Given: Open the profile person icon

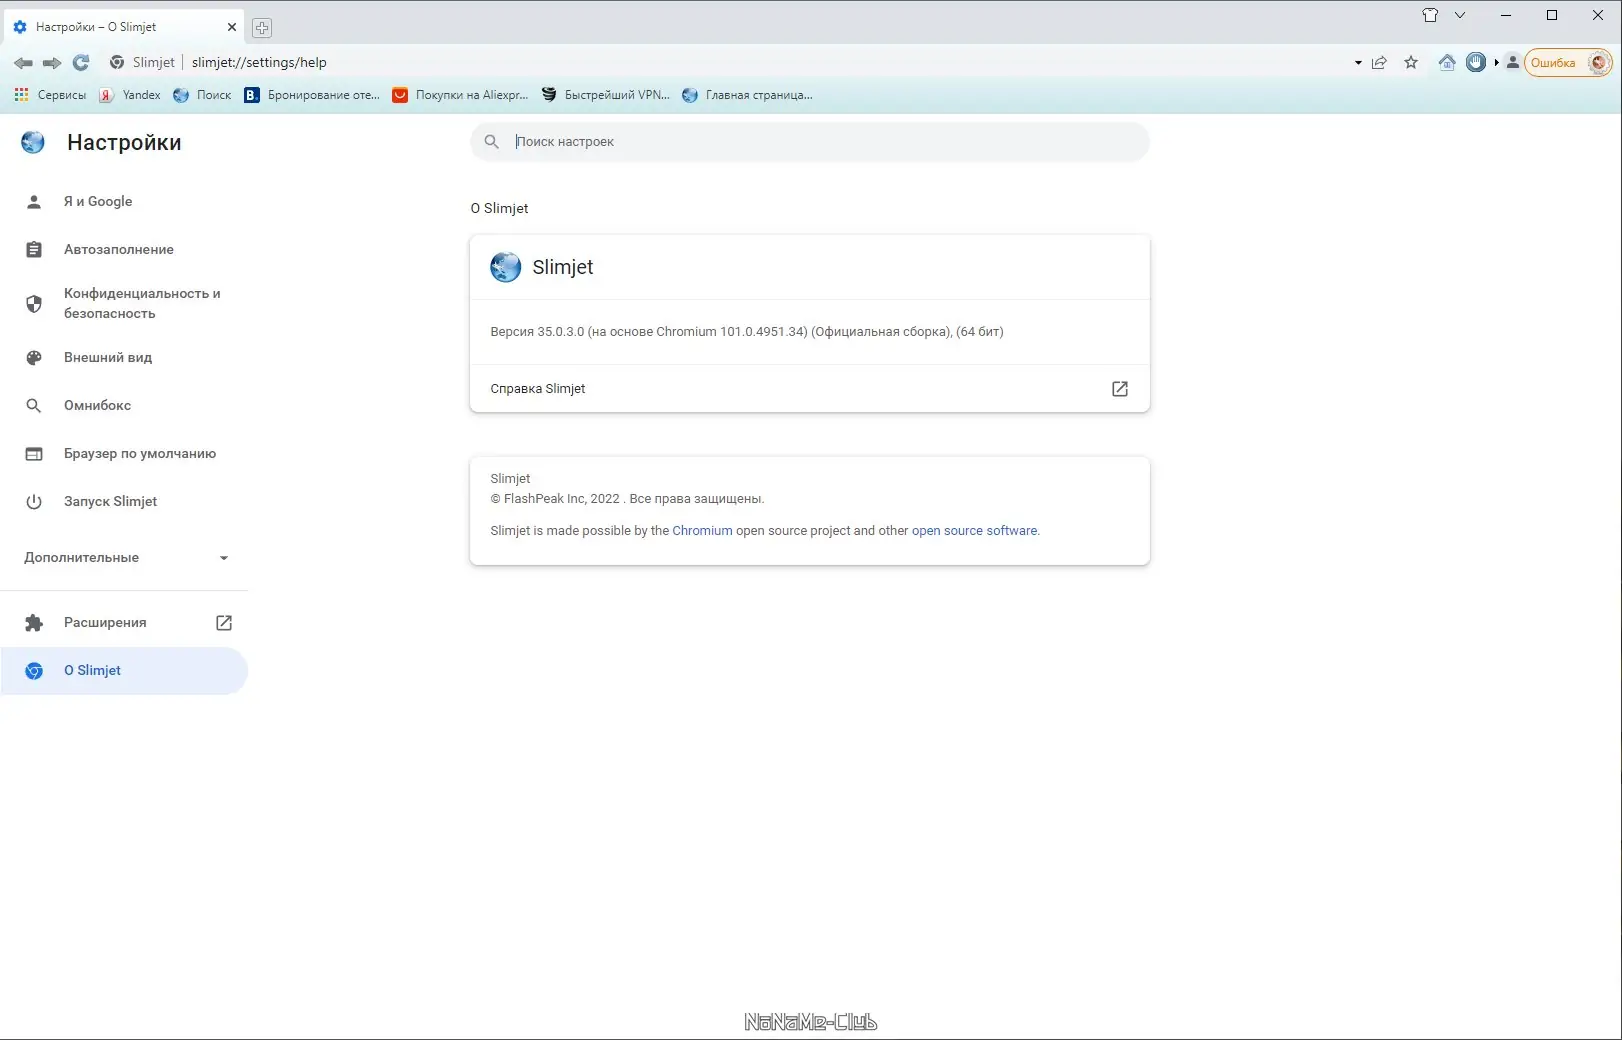Looking at the screenshot, I should point(1513,62).
